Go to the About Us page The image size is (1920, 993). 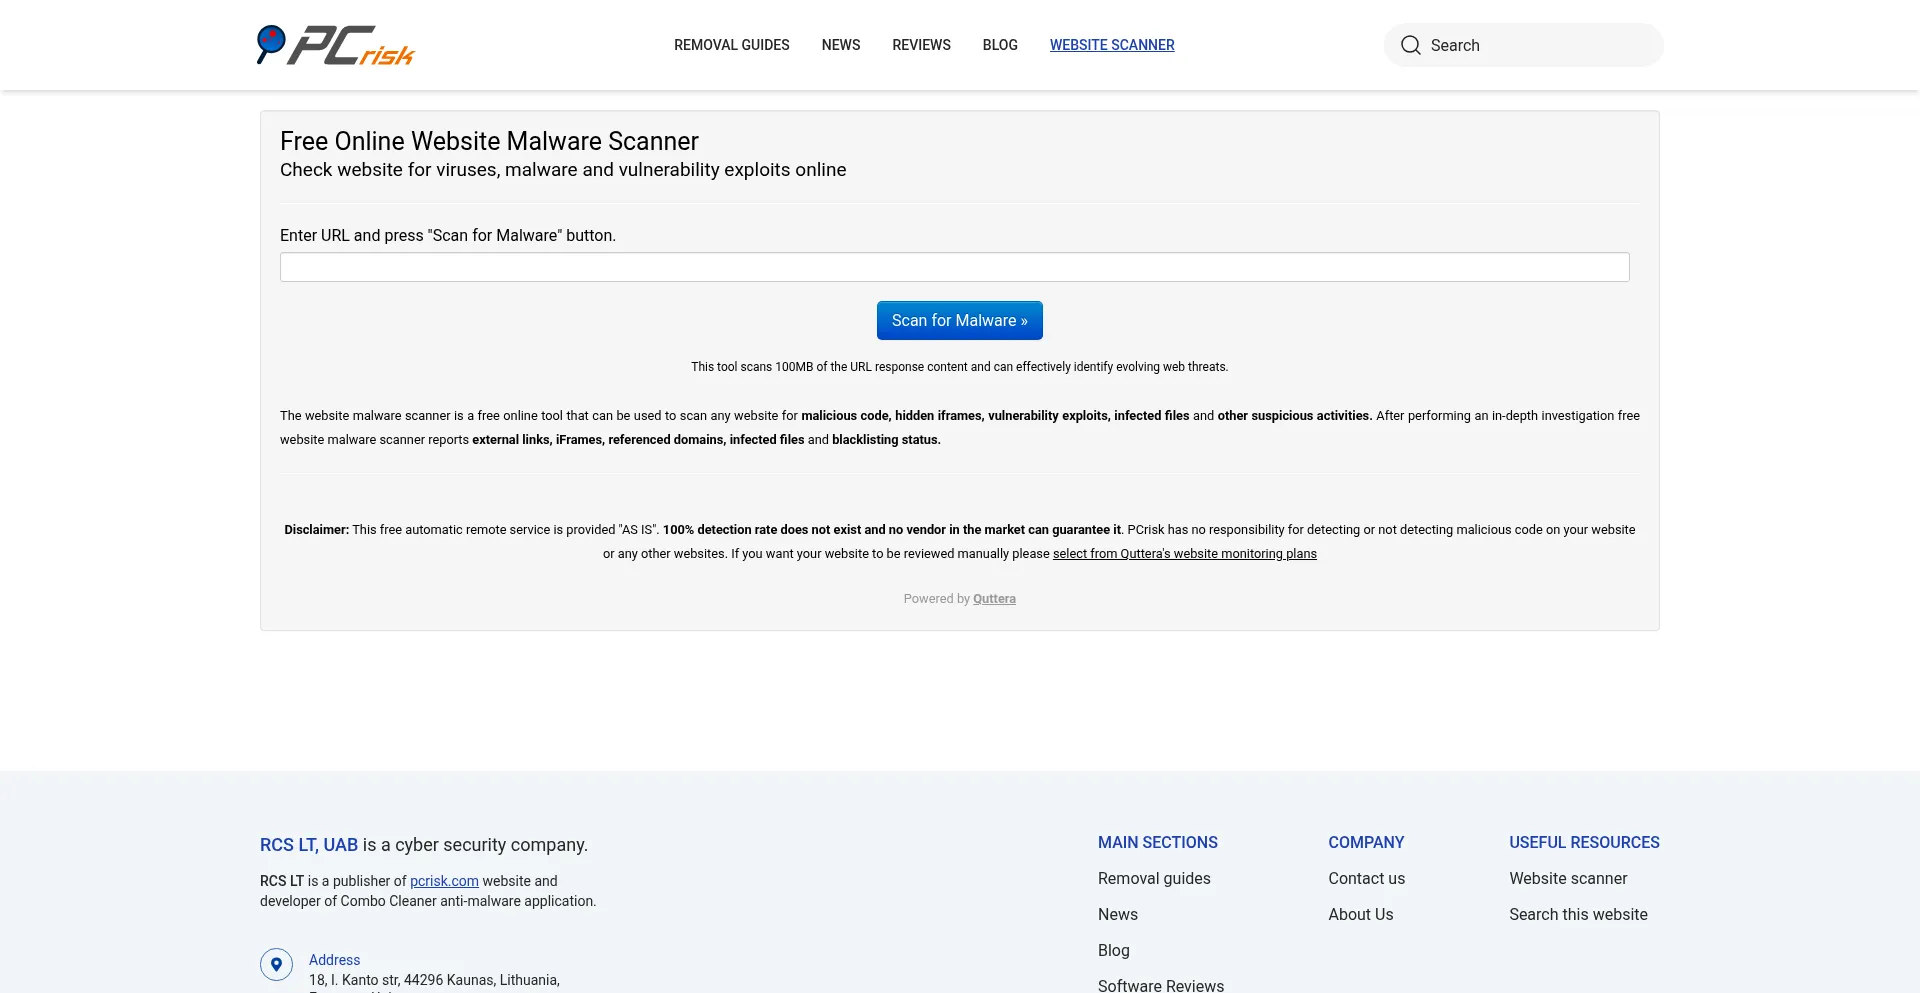pyautogui.click(x=1361, y=914)
